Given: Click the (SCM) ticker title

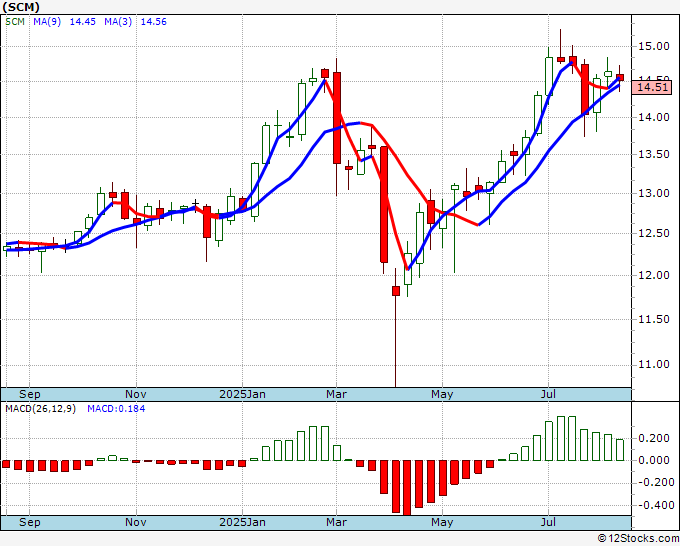Looking at the screenshot, I should point(21,7).
